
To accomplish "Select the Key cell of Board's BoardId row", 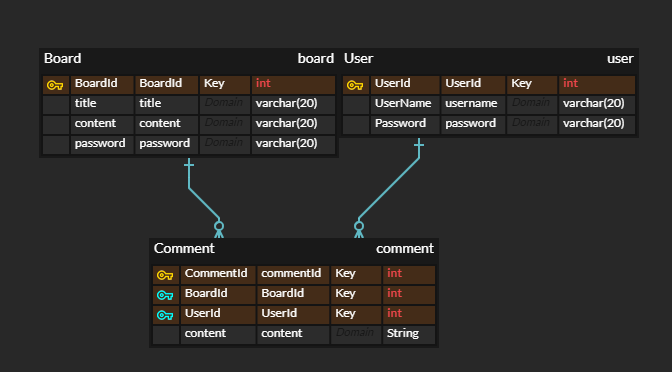I will click(x=225, y=84).
